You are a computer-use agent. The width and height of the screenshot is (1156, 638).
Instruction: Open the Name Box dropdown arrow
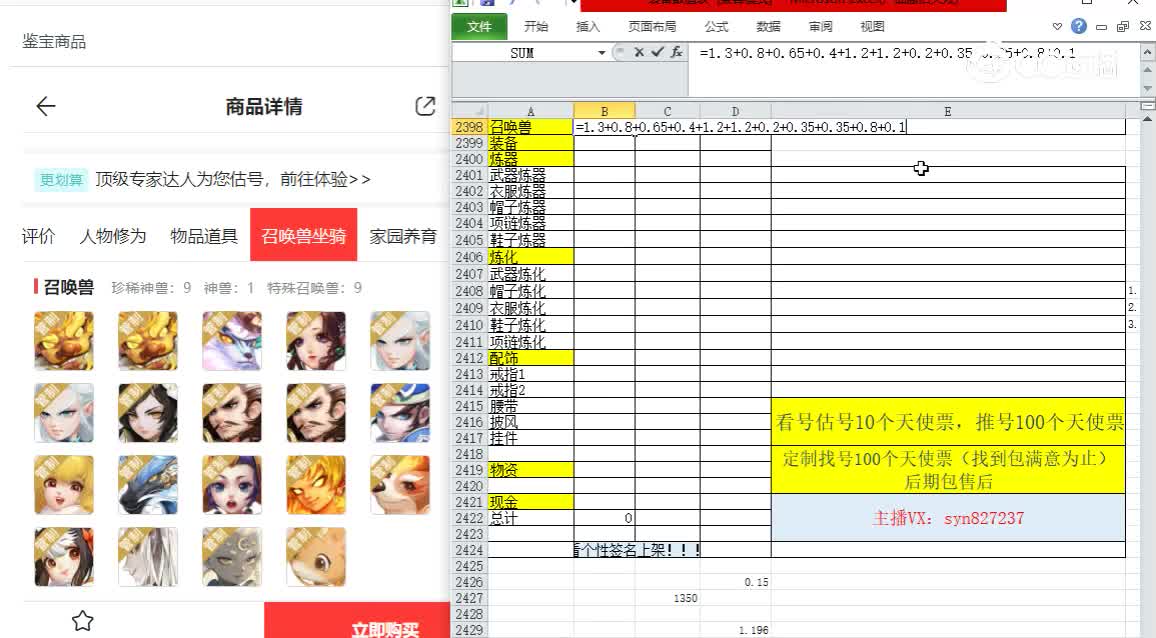(x=602, y=53)
